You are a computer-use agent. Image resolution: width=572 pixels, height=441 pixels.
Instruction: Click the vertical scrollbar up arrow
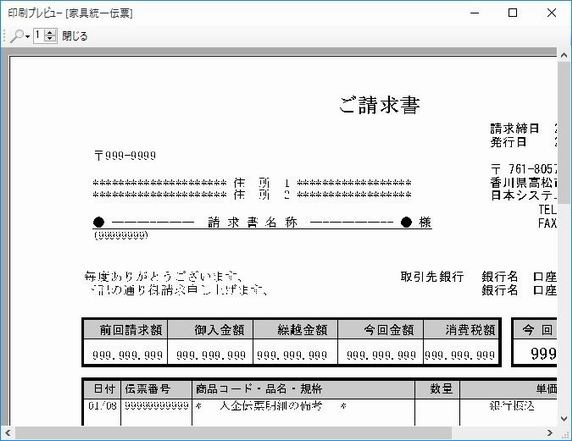[x=564, y=55]
